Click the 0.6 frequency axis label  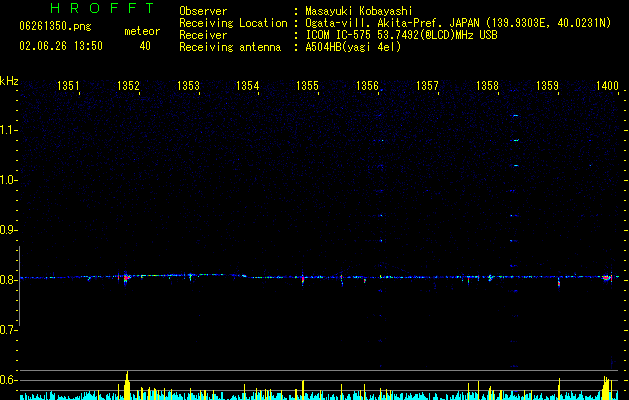click(8, 380)
